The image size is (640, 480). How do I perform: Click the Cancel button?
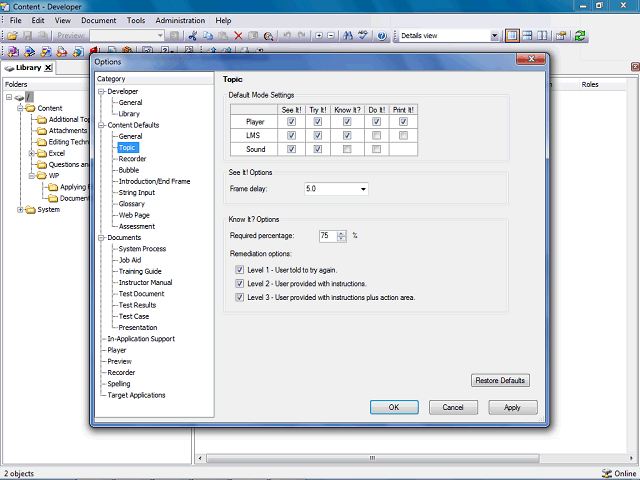[453, 407]
